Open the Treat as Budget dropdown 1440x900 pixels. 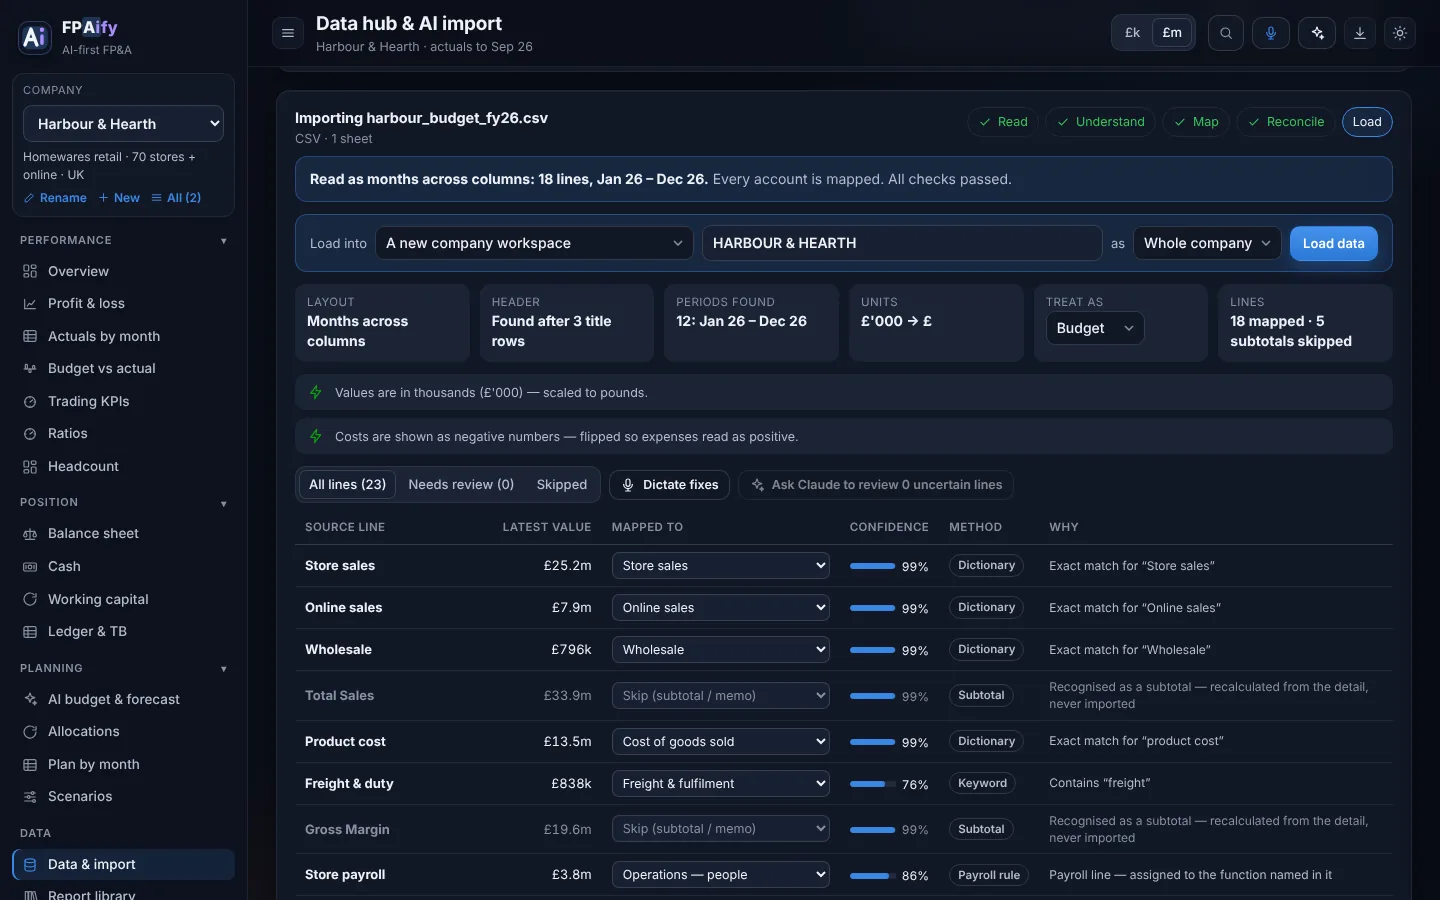tap(1095, 328)
